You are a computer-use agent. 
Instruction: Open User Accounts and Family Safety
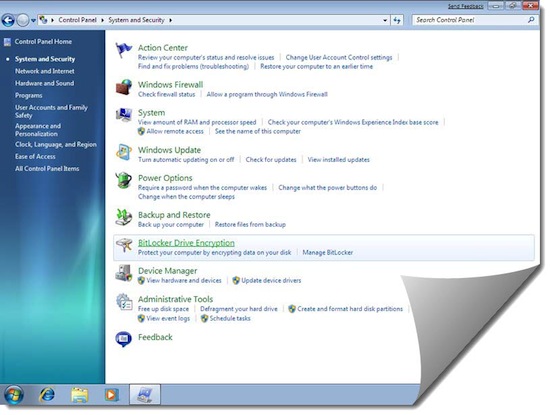[x=51, y=111]
